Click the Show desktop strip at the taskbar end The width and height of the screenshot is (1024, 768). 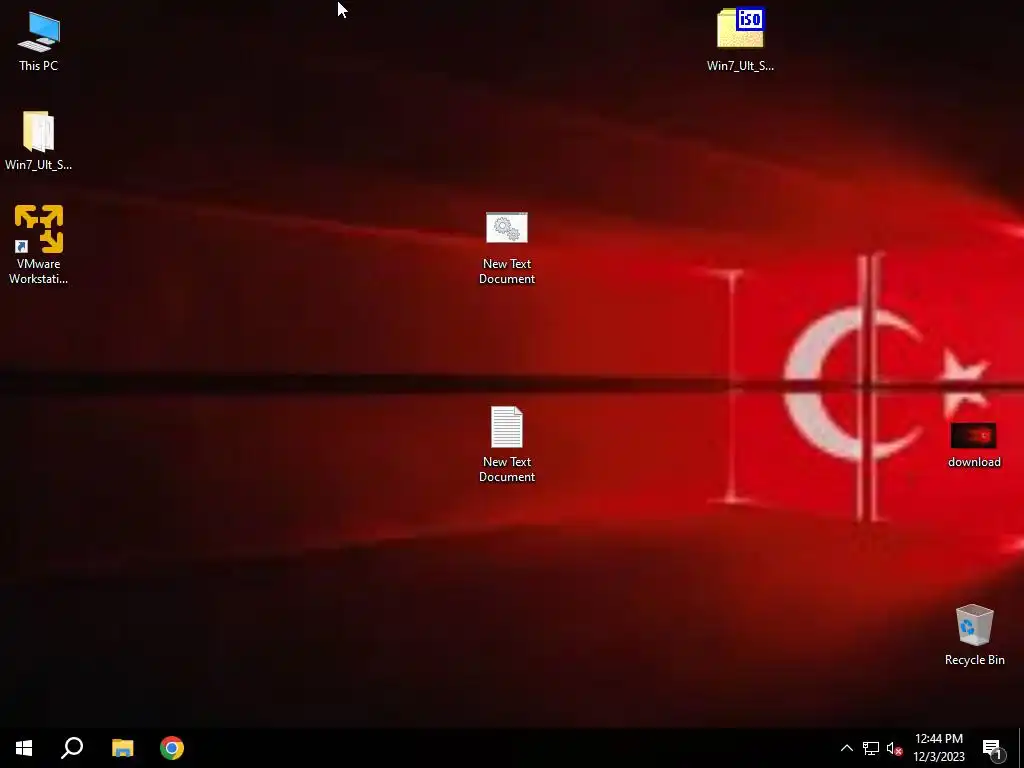coord(1021,748)
